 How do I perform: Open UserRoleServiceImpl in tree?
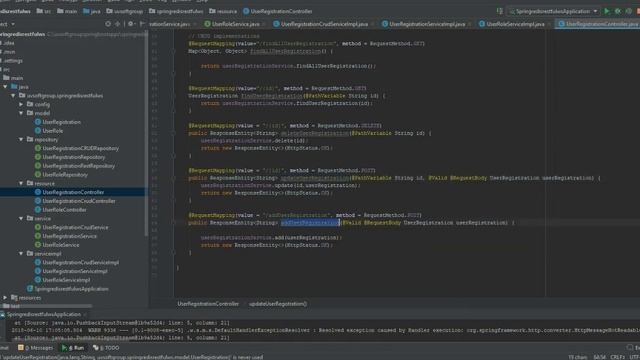[66, 280]
